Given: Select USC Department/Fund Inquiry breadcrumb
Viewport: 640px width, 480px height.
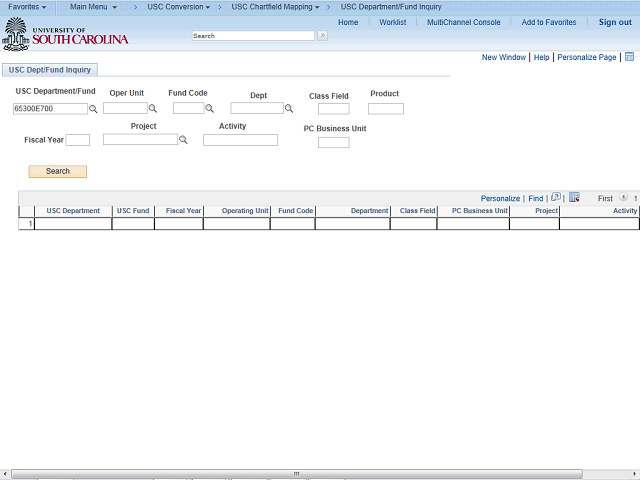Looking at the screenshot, I should (x=391, y=7).
